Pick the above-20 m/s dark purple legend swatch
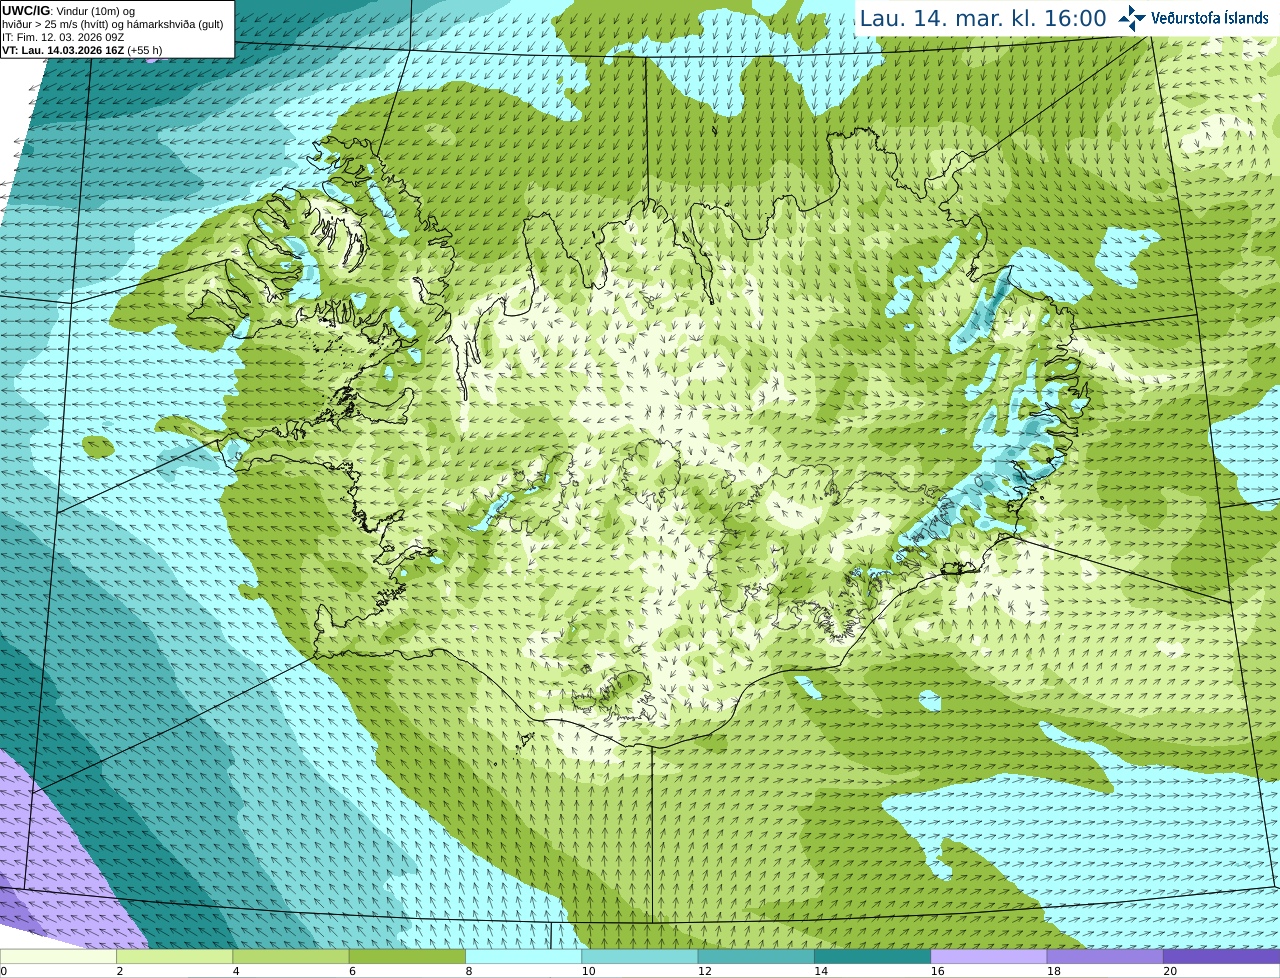Screen dimensions: 1280x978 click(1221, 956)
